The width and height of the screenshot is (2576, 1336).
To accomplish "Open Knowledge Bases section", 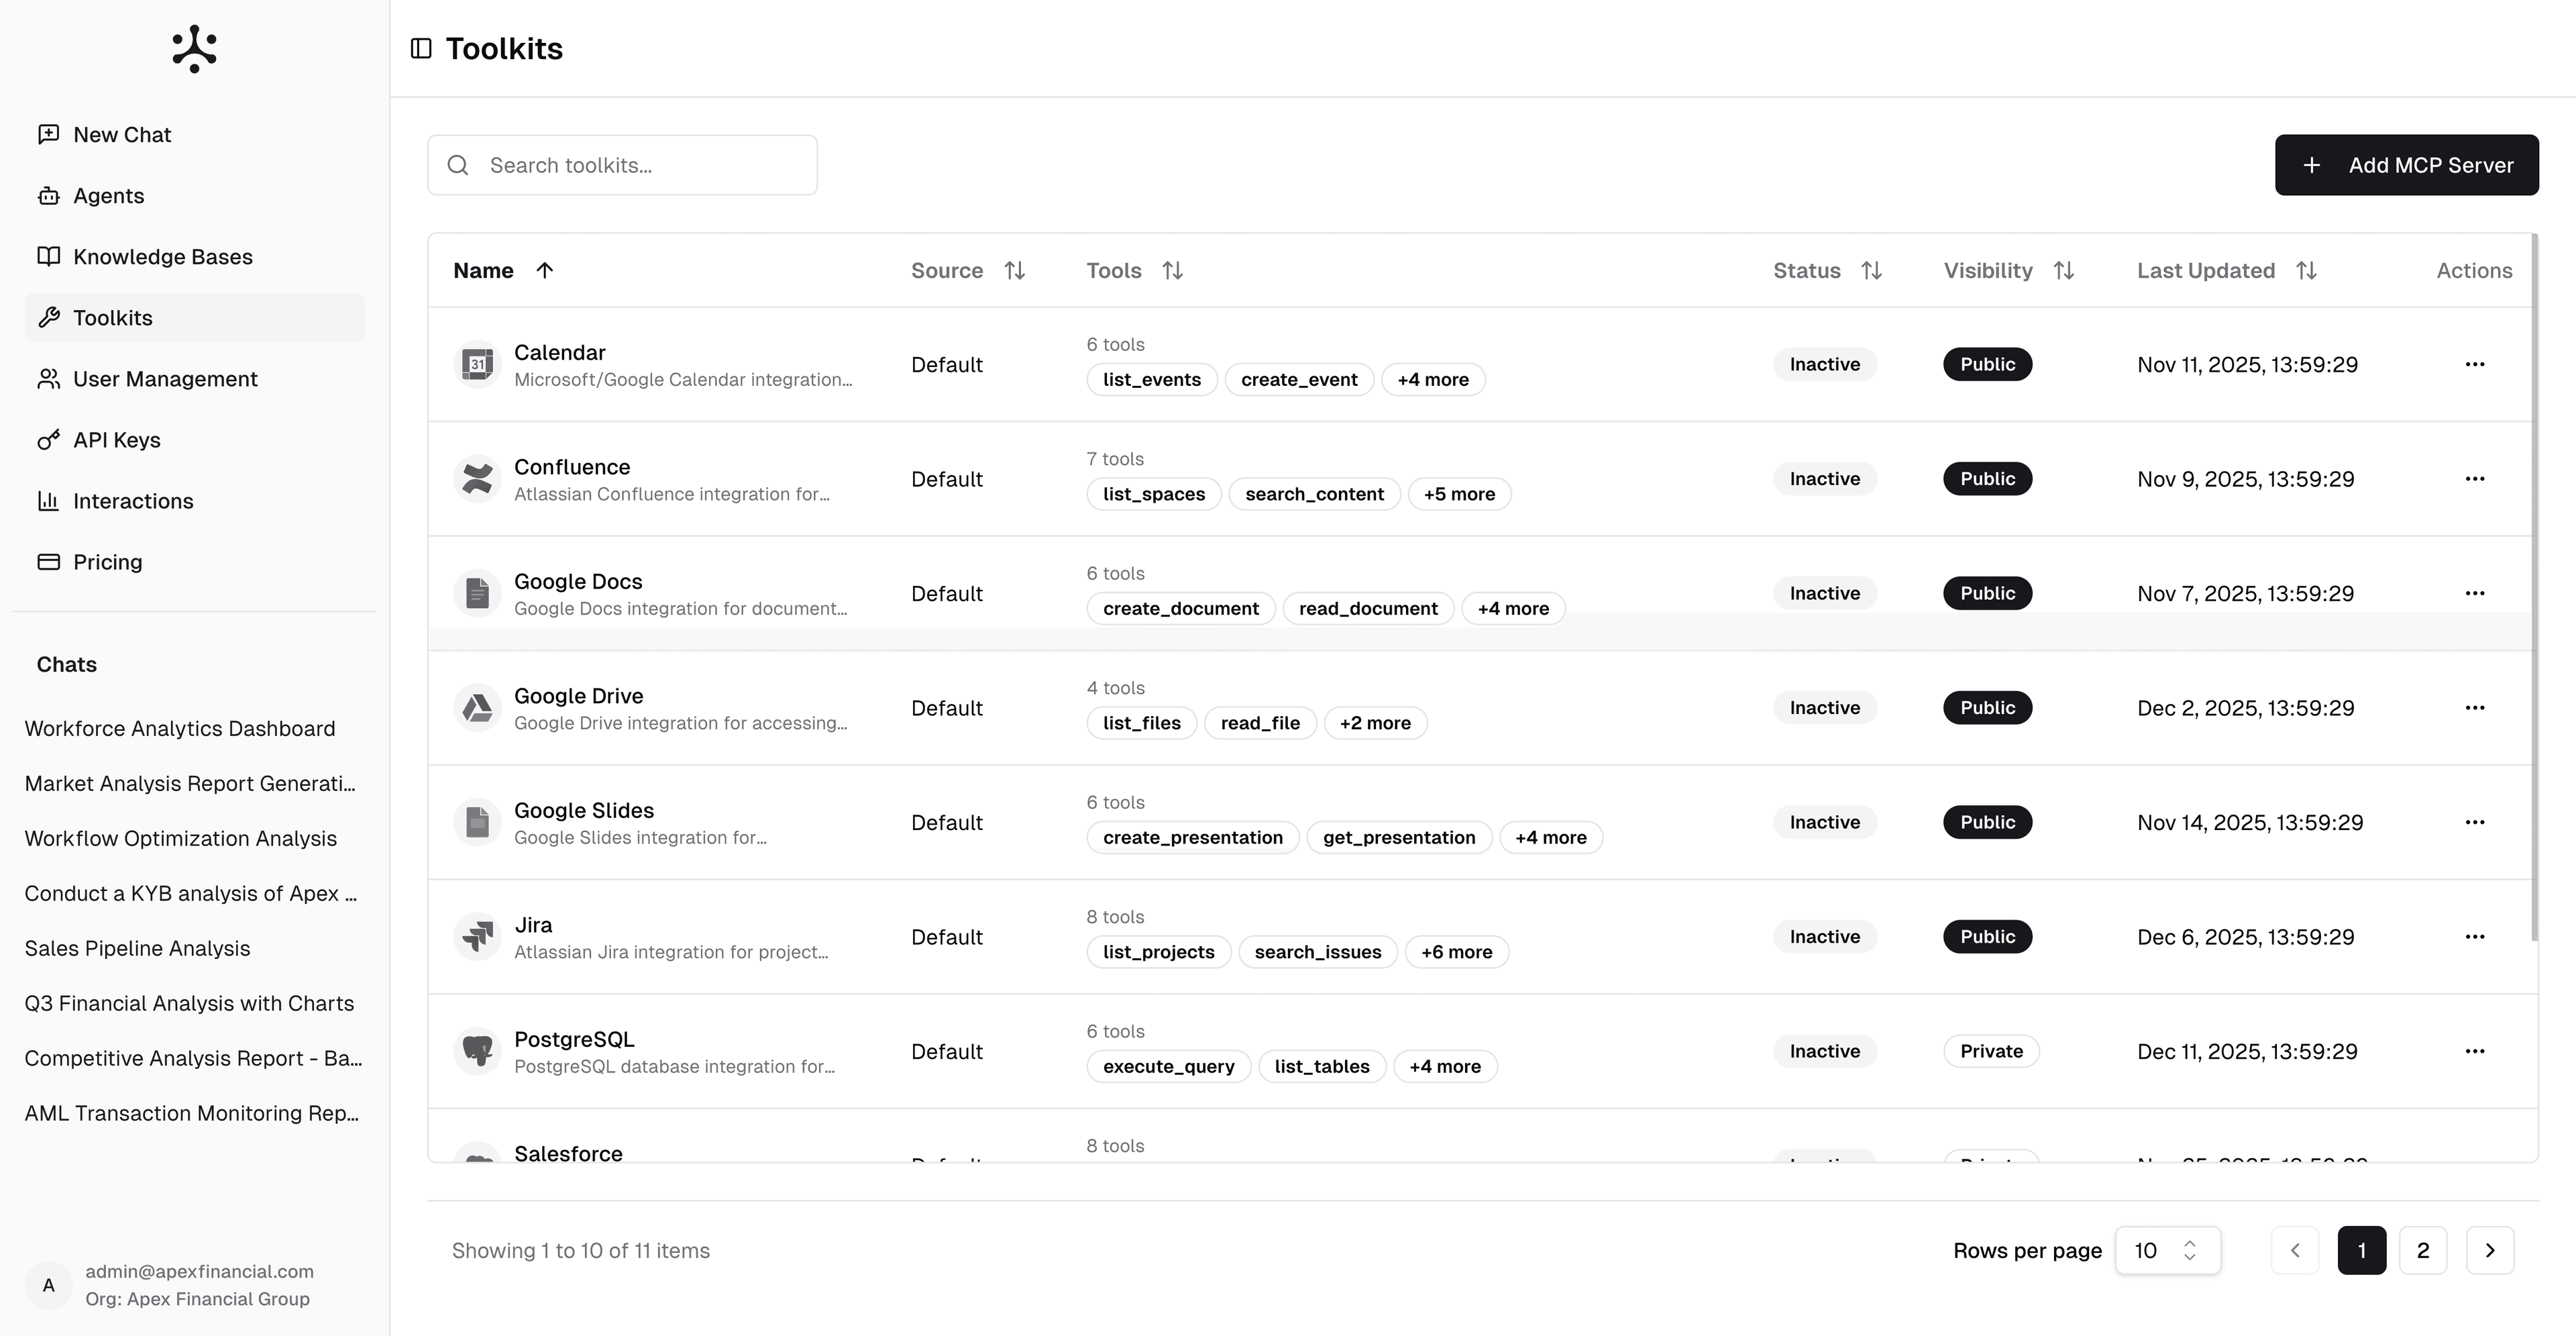I will [194, 257].
